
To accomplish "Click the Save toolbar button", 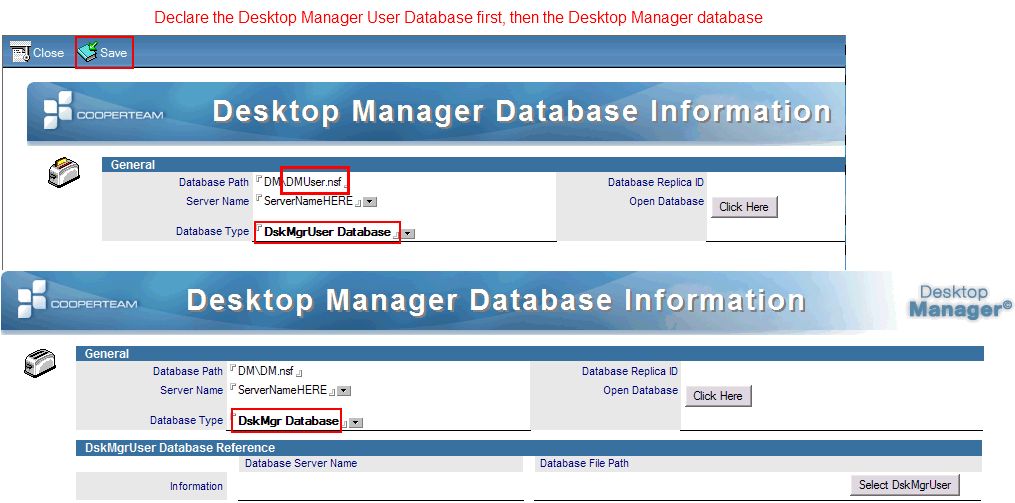I will [x=103, y=52].
